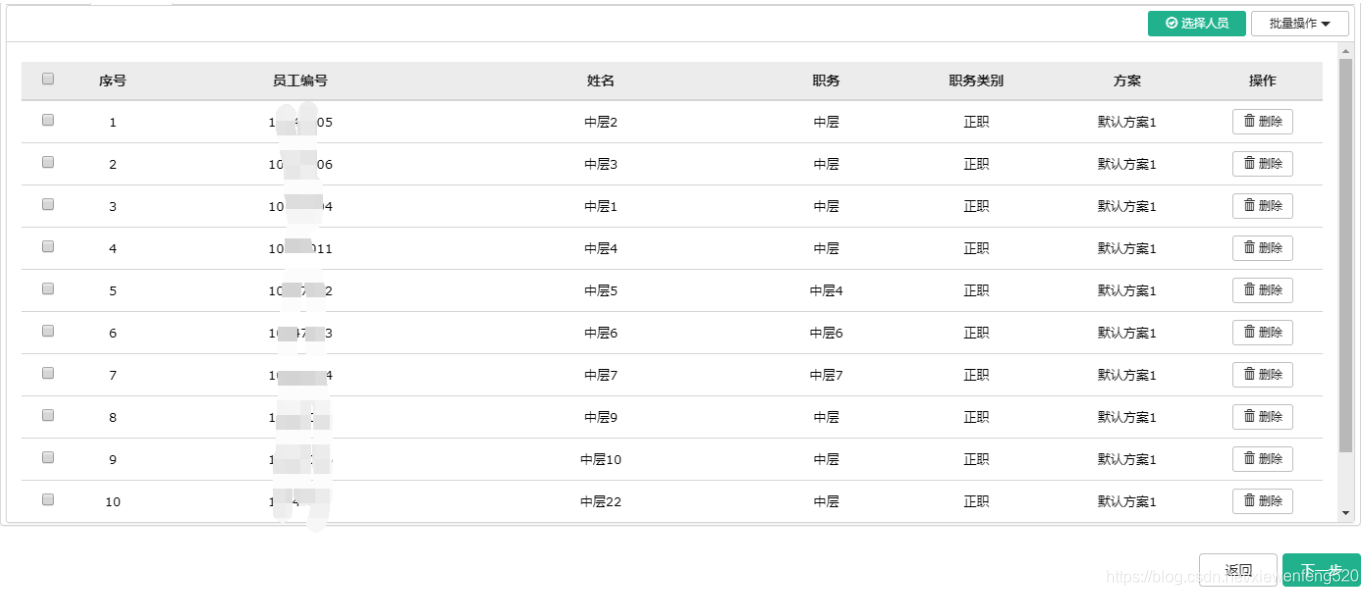Delete the 中层9 row via 删除

click(x=1262, y=417)
